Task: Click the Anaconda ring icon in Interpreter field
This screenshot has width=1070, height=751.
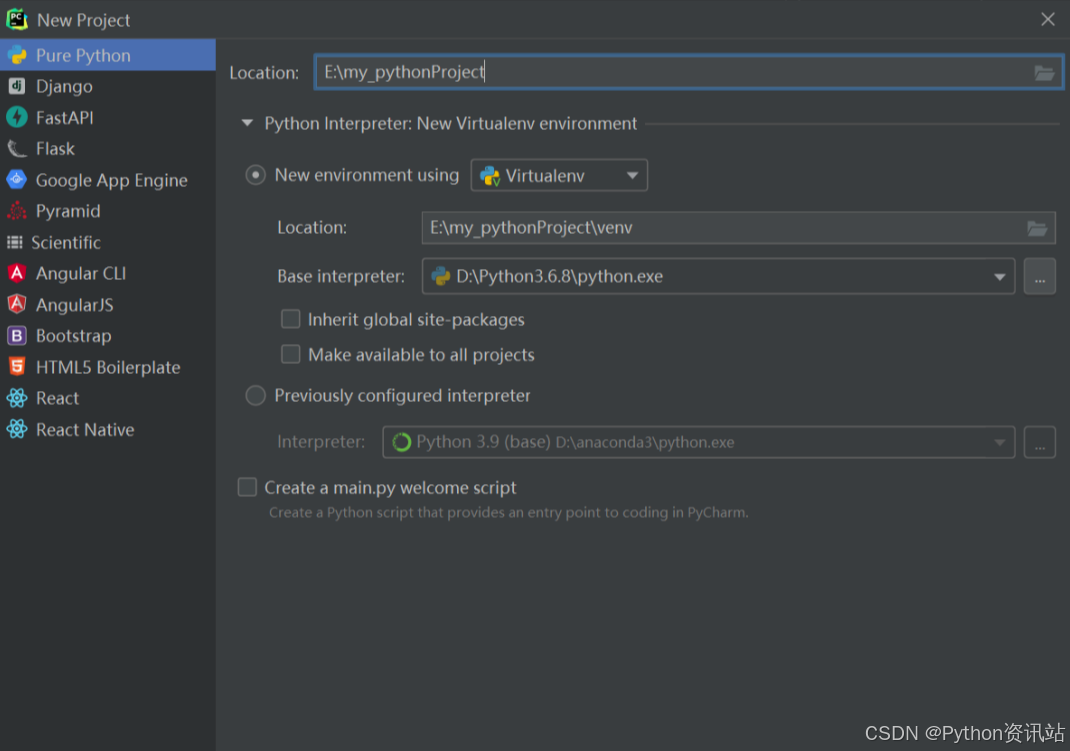Action: 402,442
